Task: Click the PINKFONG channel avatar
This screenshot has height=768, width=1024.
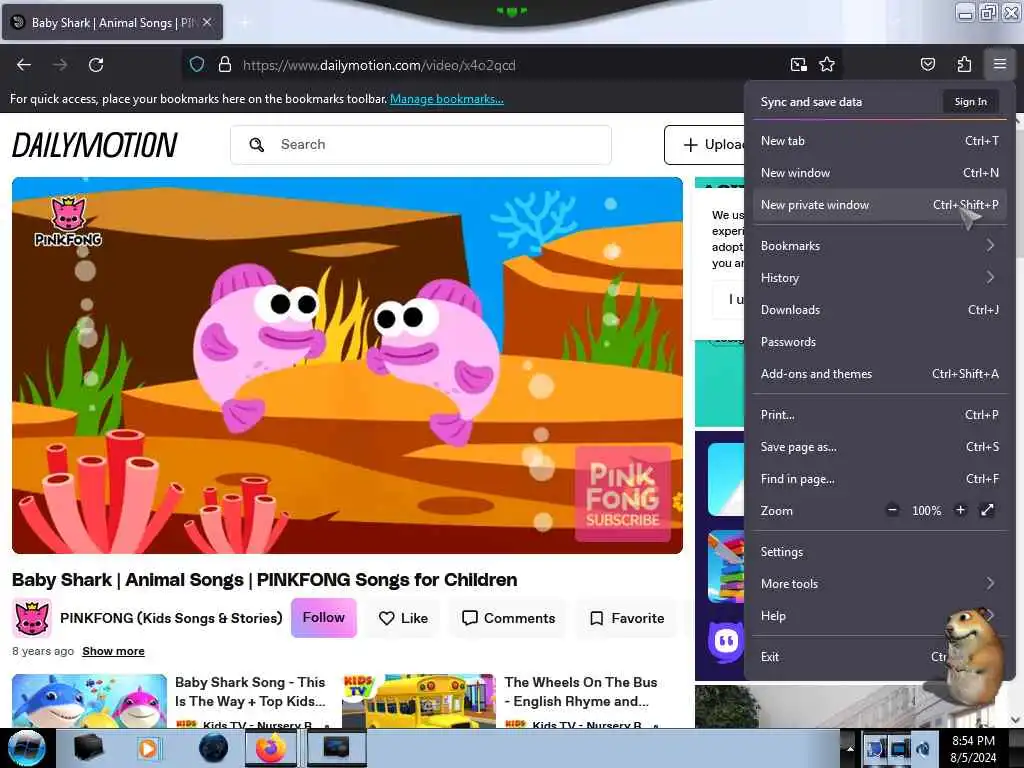Action: [31, 618]
